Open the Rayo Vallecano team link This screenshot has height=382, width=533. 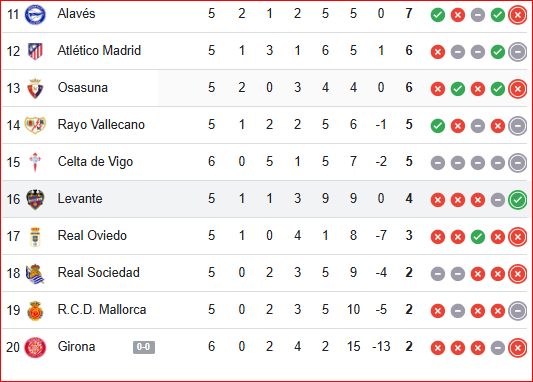coord(101,125)
